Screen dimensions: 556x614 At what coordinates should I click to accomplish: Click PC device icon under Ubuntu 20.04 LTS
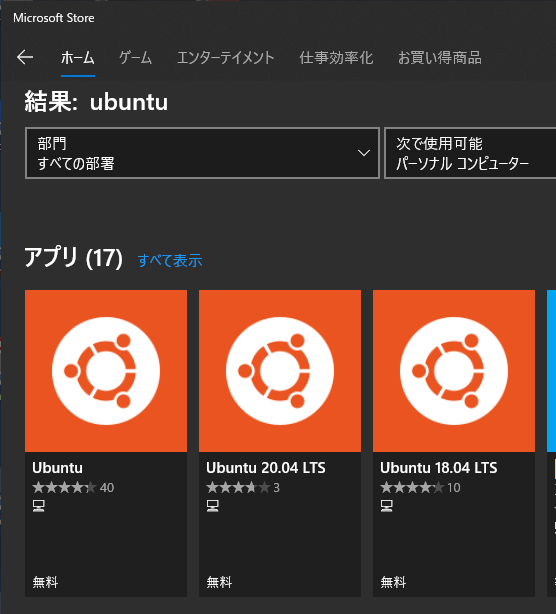213,506
